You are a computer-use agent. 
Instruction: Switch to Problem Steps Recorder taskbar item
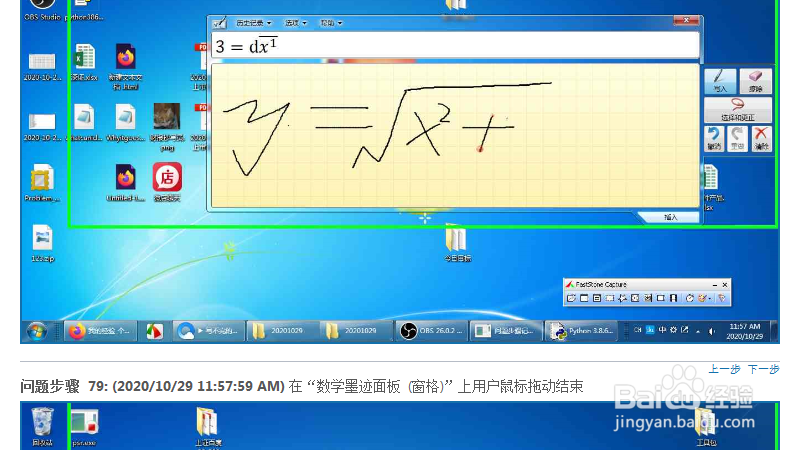pos(505,331)
